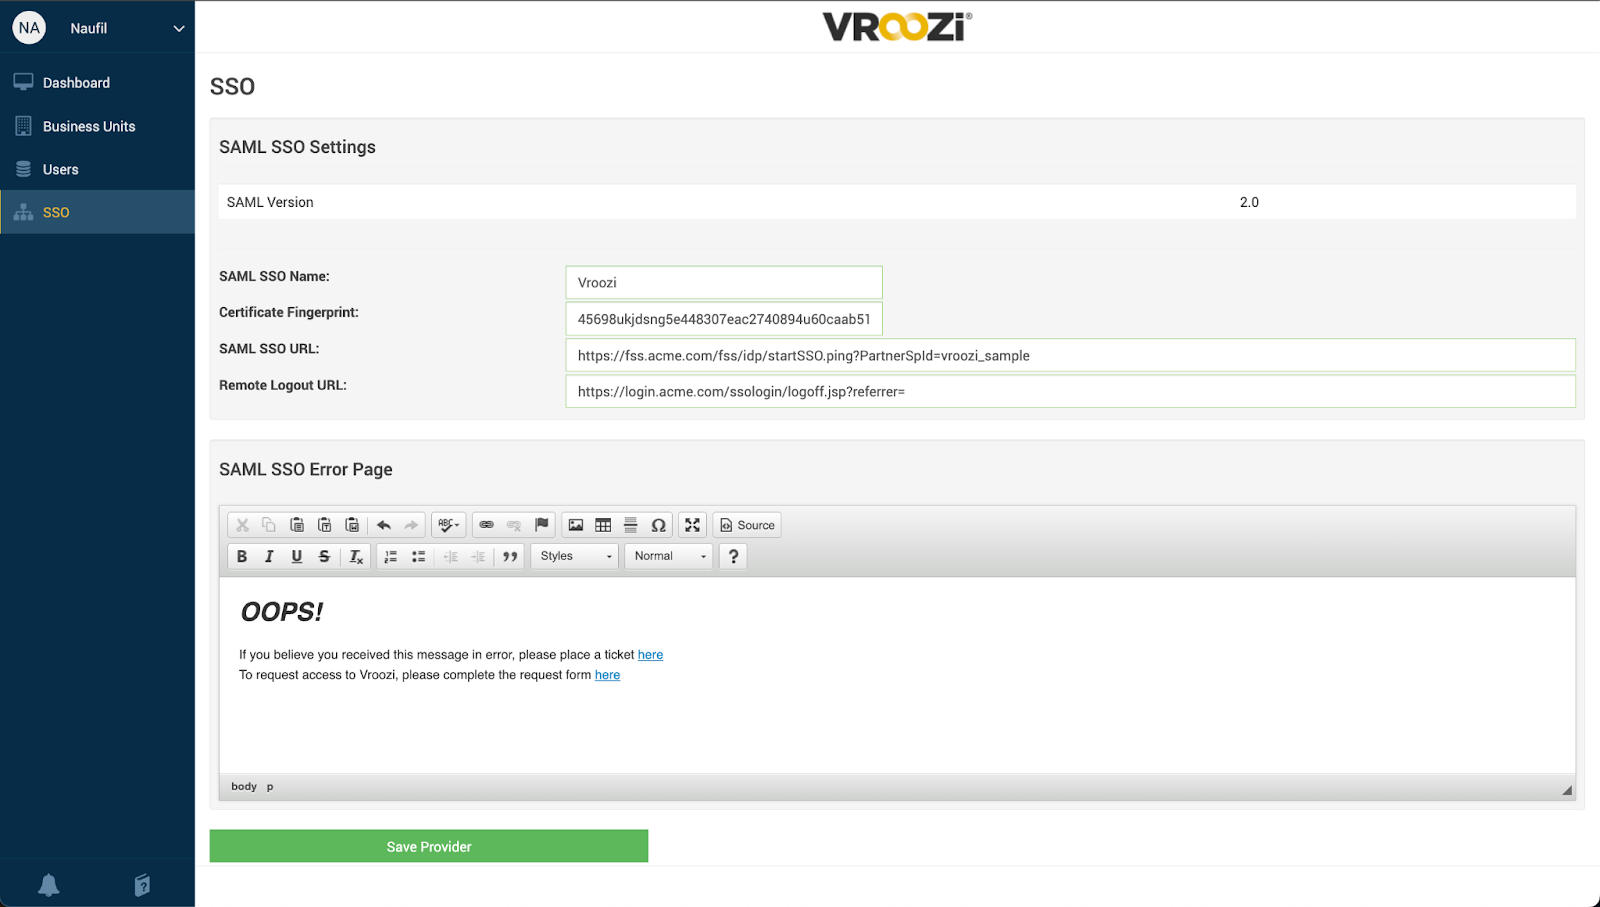Click the Remote Logout URL field
The image size is (1600, 907).
tap(1070, 391)
